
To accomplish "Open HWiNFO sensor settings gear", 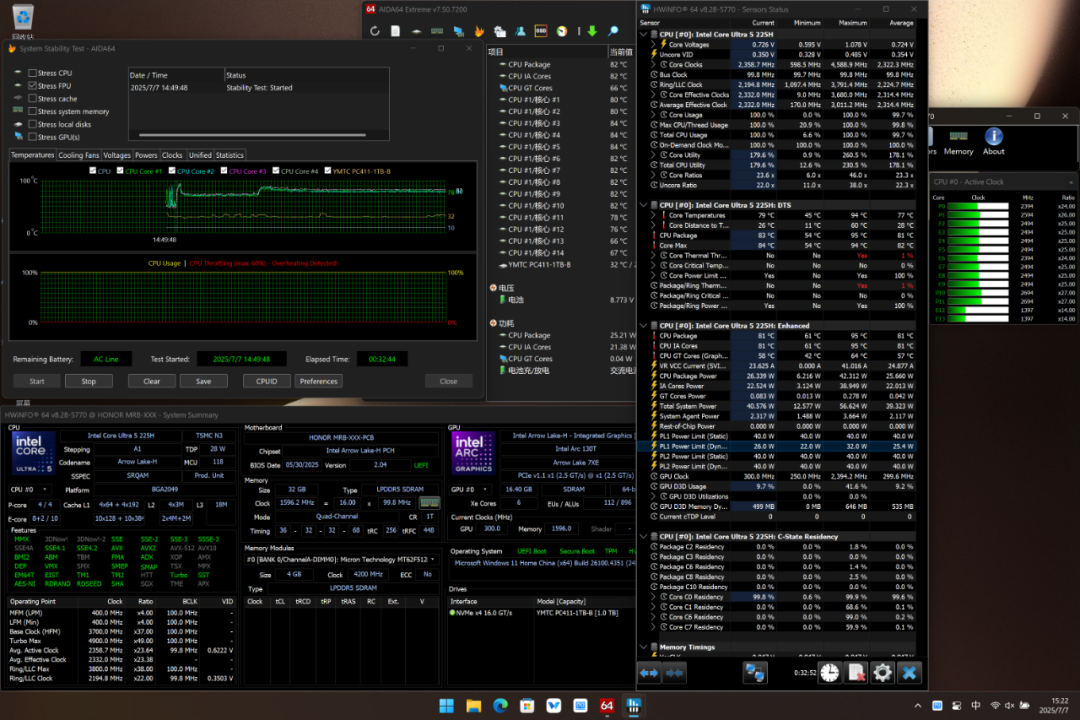I will 882,673.
